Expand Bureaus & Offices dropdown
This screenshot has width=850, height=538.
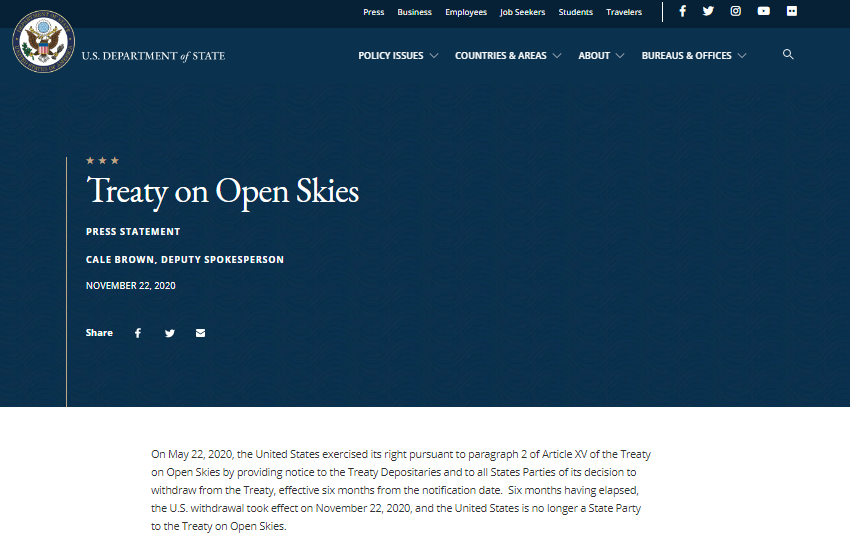click(693, 56)
